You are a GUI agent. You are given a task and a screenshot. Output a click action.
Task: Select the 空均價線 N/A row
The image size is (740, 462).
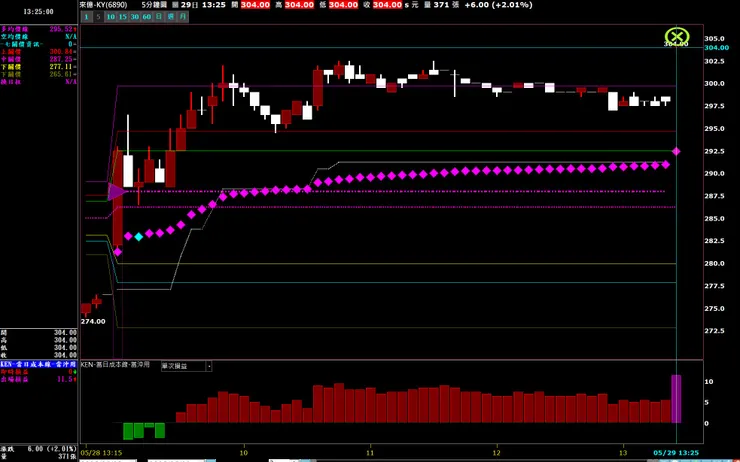(39, 36)
